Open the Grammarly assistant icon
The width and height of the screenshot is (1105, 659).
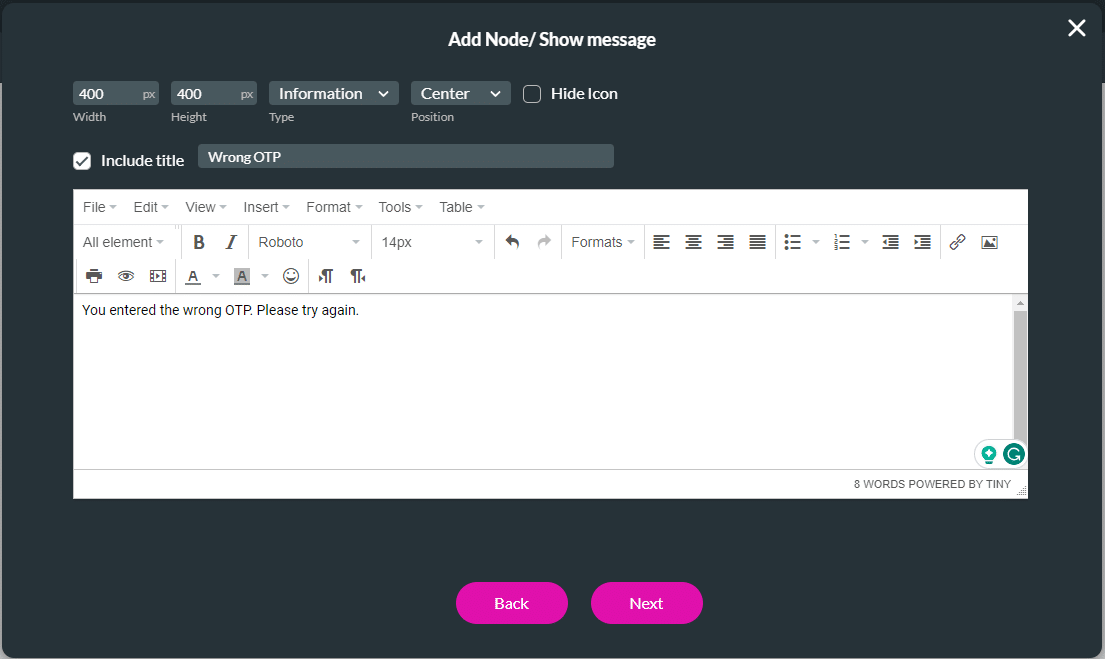pyautogui.click(x=1013, y=453)
